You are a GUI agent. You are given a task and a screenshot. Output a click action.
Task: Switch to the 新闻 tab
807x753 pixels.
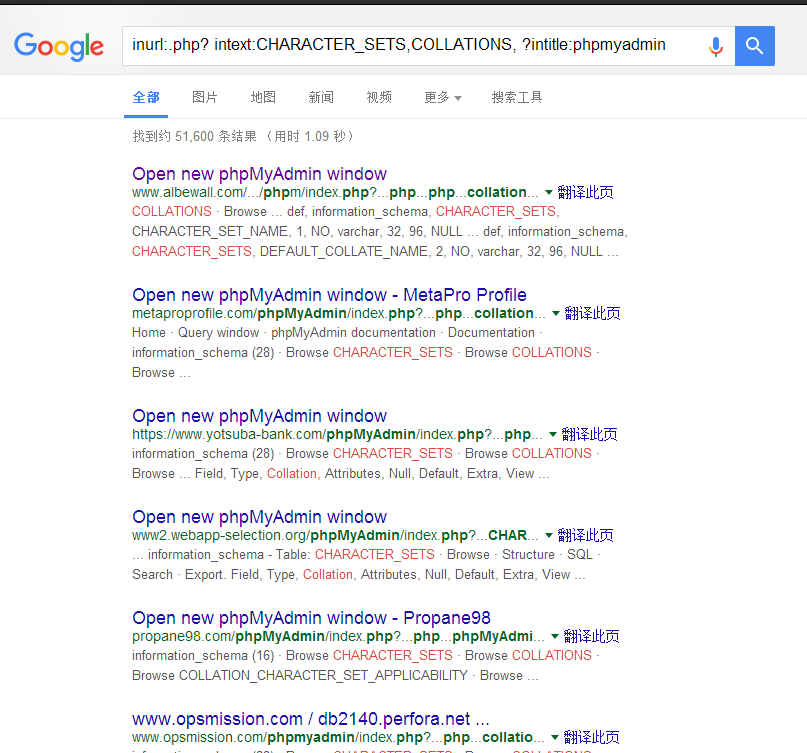[x=321, y=97]
